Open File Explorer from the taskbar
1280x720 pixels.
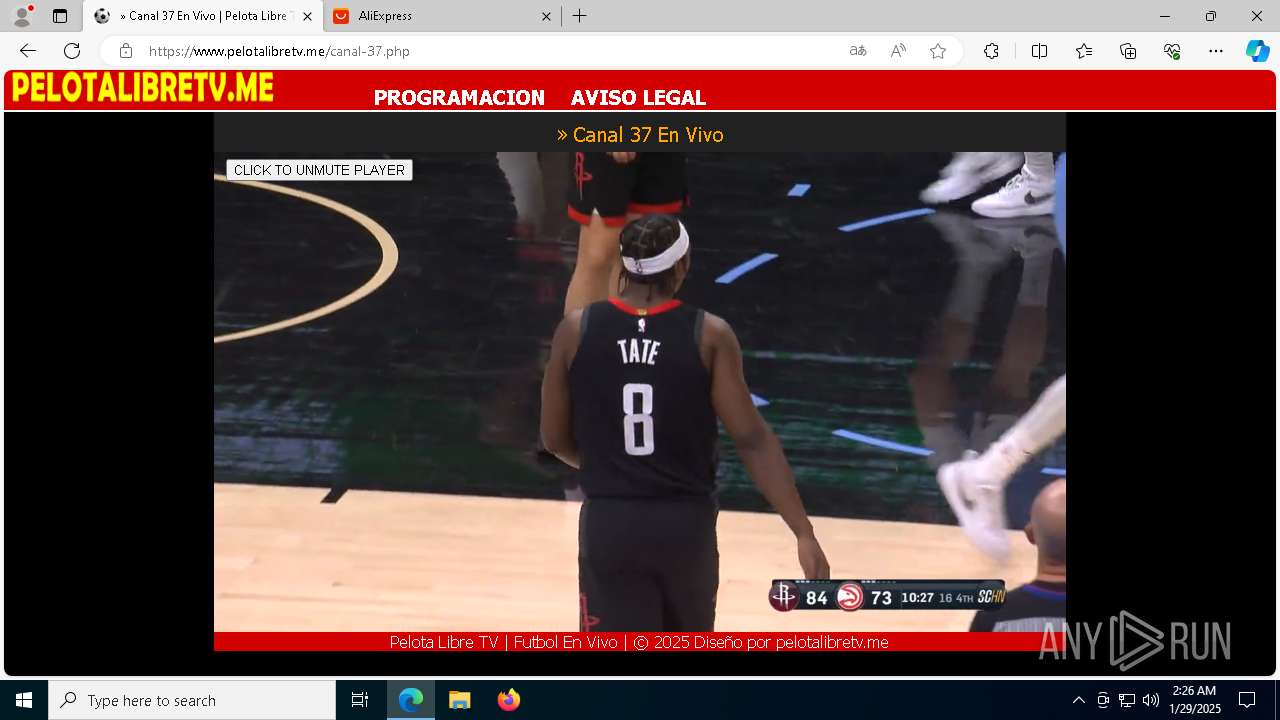pyautogui.click(x=460, y=700)
